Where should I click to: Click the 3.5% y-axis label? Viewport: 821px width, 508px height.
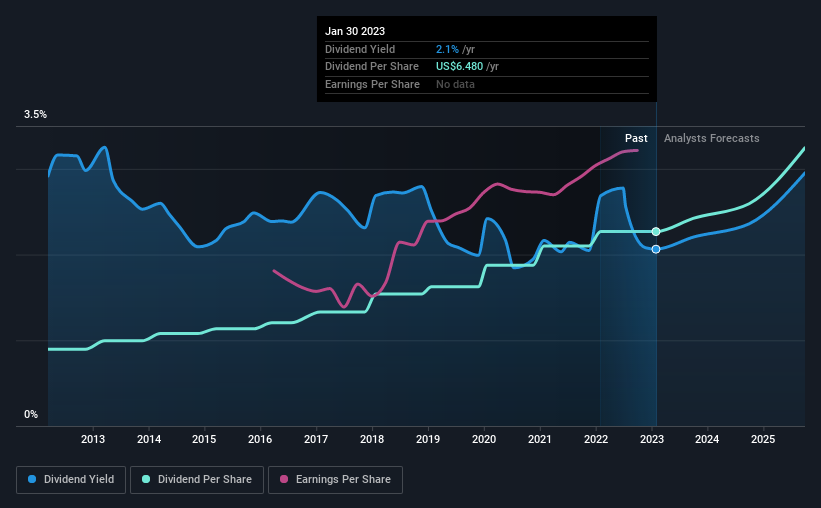click(35, 115)
